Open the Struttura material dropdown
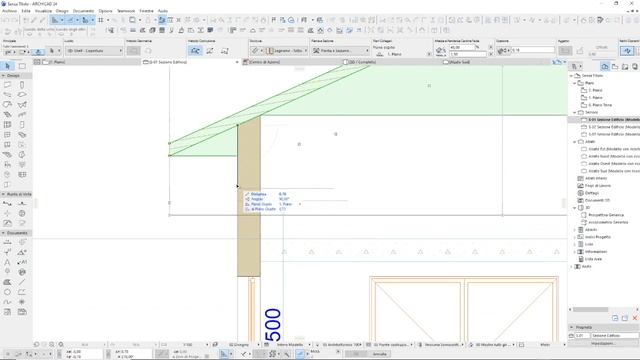This screenshot has height=360, width=640. tap(287, 51)
